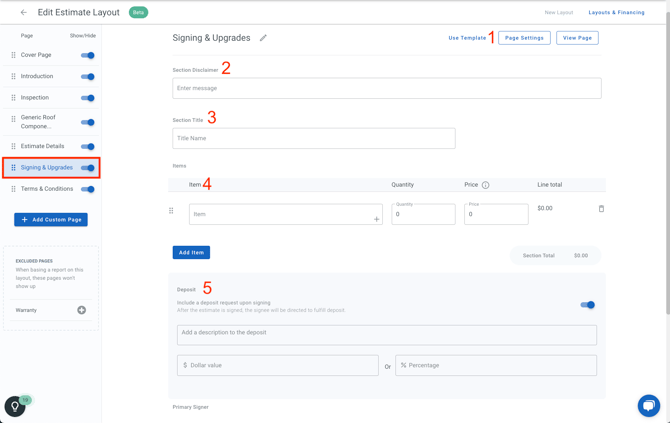Click the Add Item button
This screenshot has width=670, height=423.
click(x=191, y=253)
